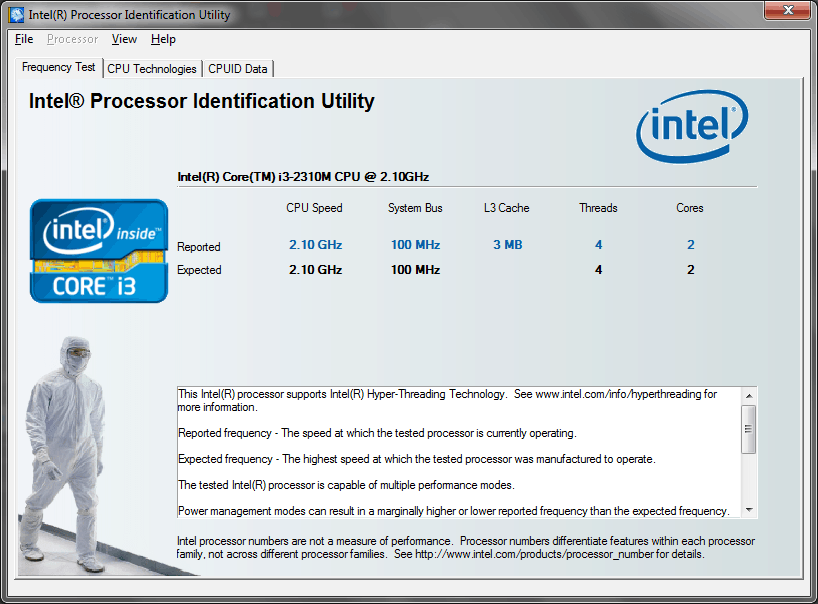Viewport: 818px width, 604px height.
Task: Click the expected CPU speed 2.10 GHz
Action: [316, 270]
